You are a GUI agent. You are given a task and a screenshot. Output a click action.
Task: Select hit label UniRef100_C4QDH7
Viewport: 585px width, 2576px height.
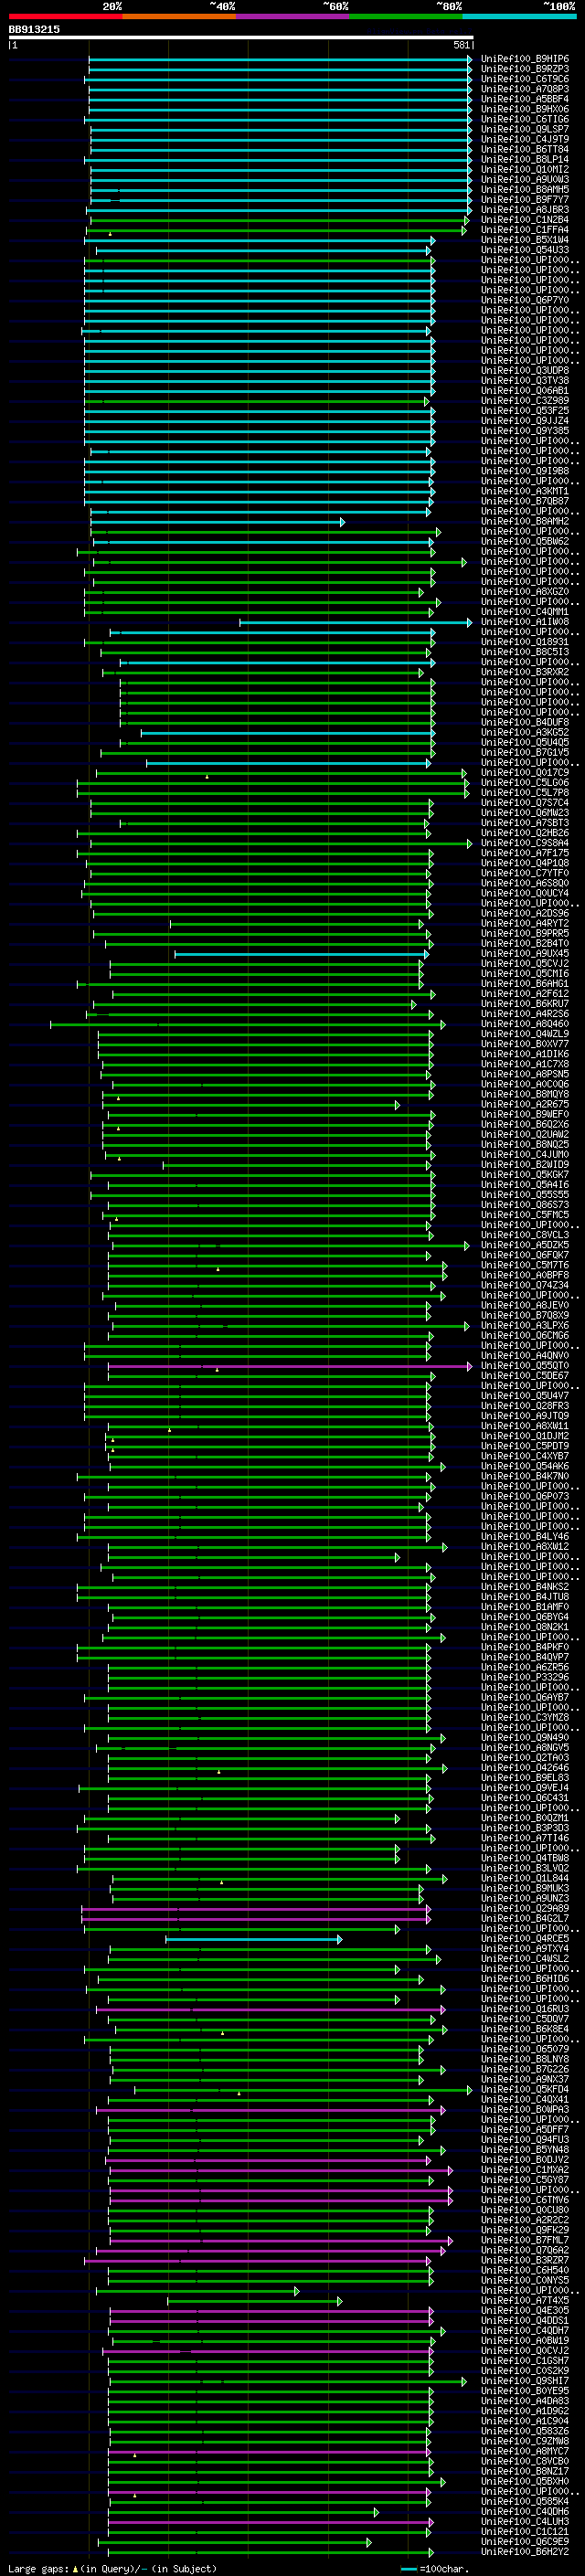(524, 2330)
